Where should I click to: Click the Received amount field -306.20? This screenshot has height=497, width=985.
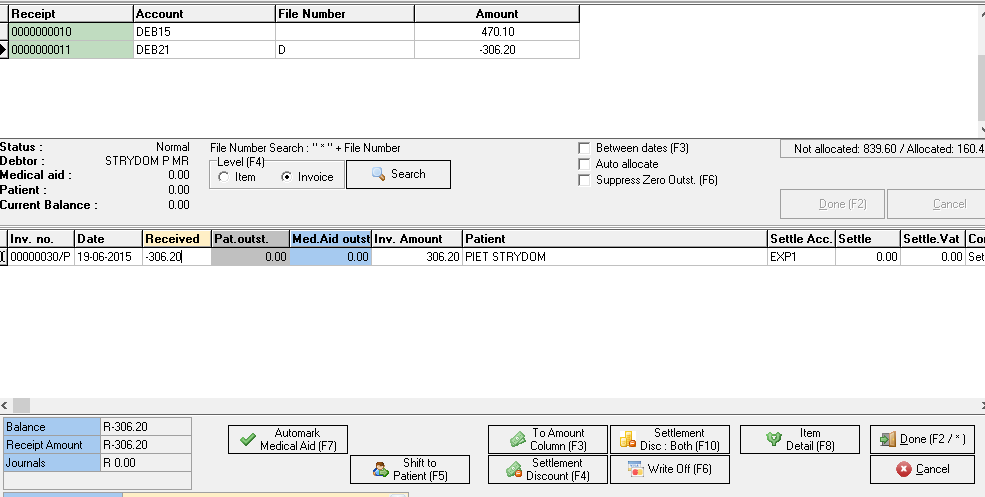(x=176, y=257)
